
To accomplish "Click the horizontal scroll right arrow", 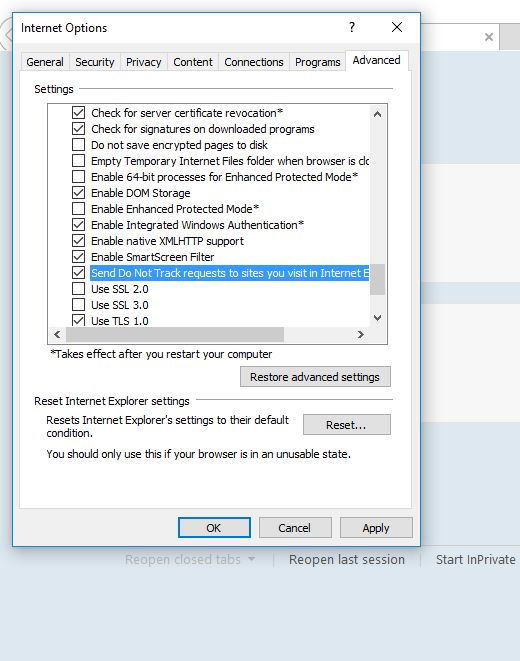I will [x=361, y=334].
